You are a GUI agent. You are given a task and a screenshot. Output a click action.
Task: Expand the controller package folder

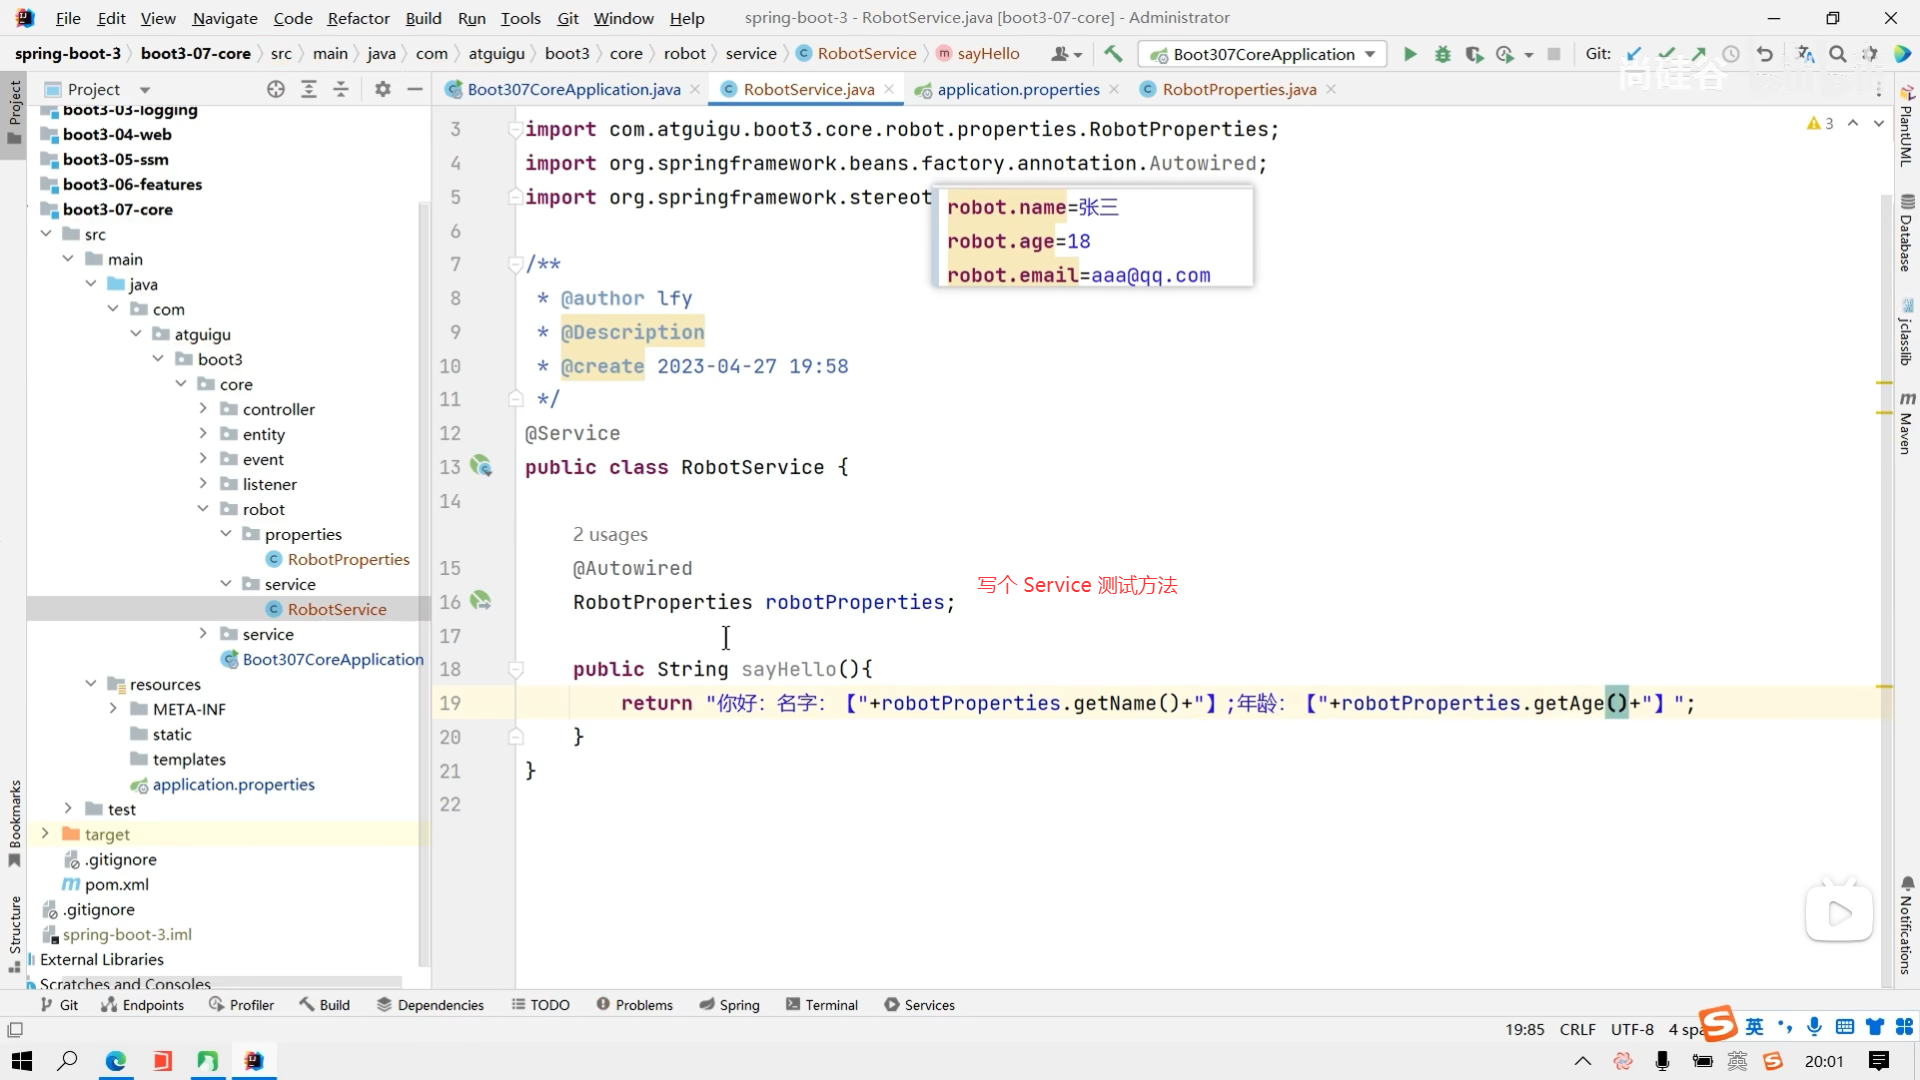tap(203, 408)
